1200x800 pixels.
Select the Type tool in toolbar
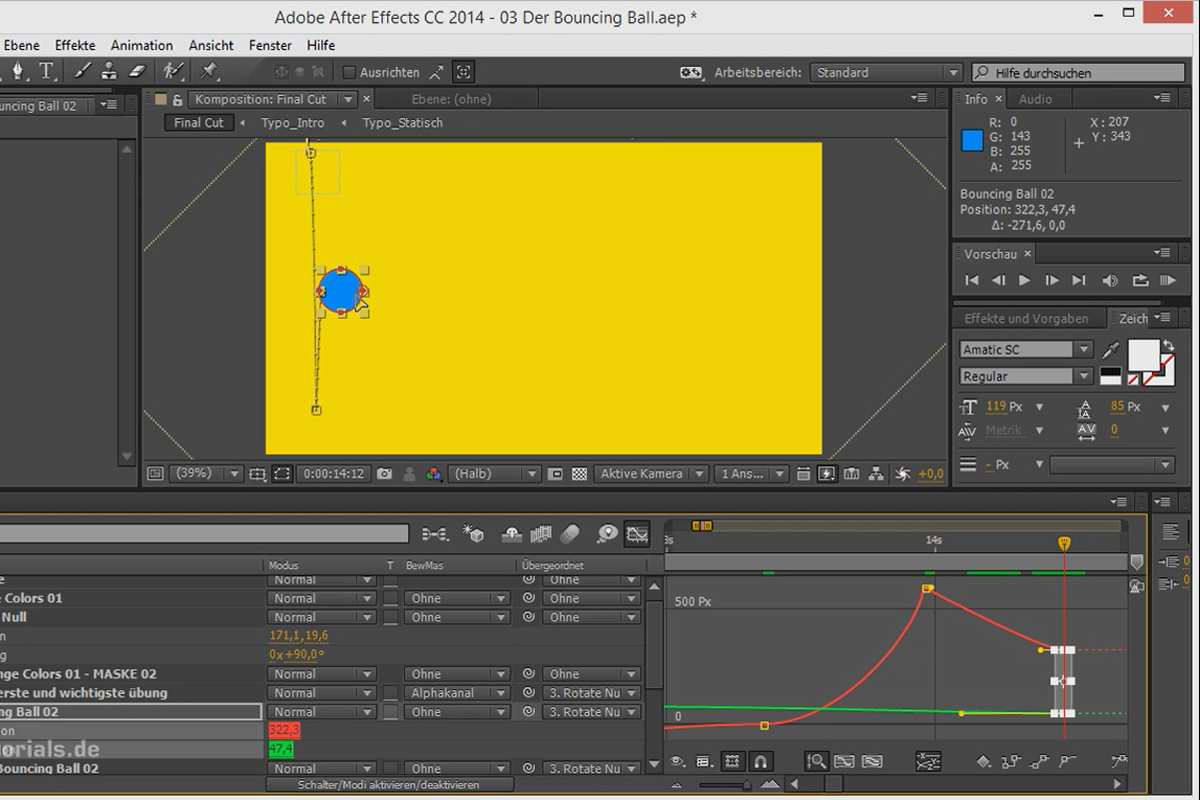point(46,72)
